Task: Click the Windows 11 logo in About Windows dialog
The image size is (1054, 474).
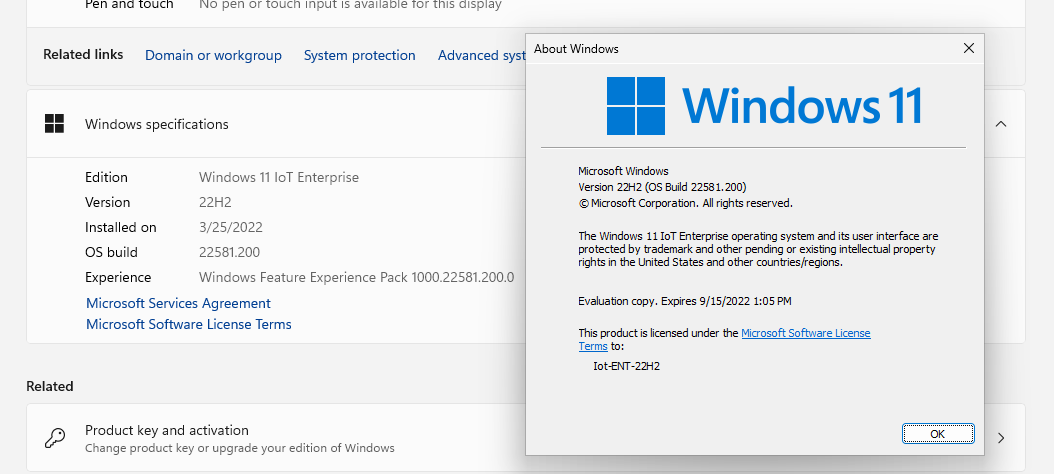Action: (x=764, y=105)
